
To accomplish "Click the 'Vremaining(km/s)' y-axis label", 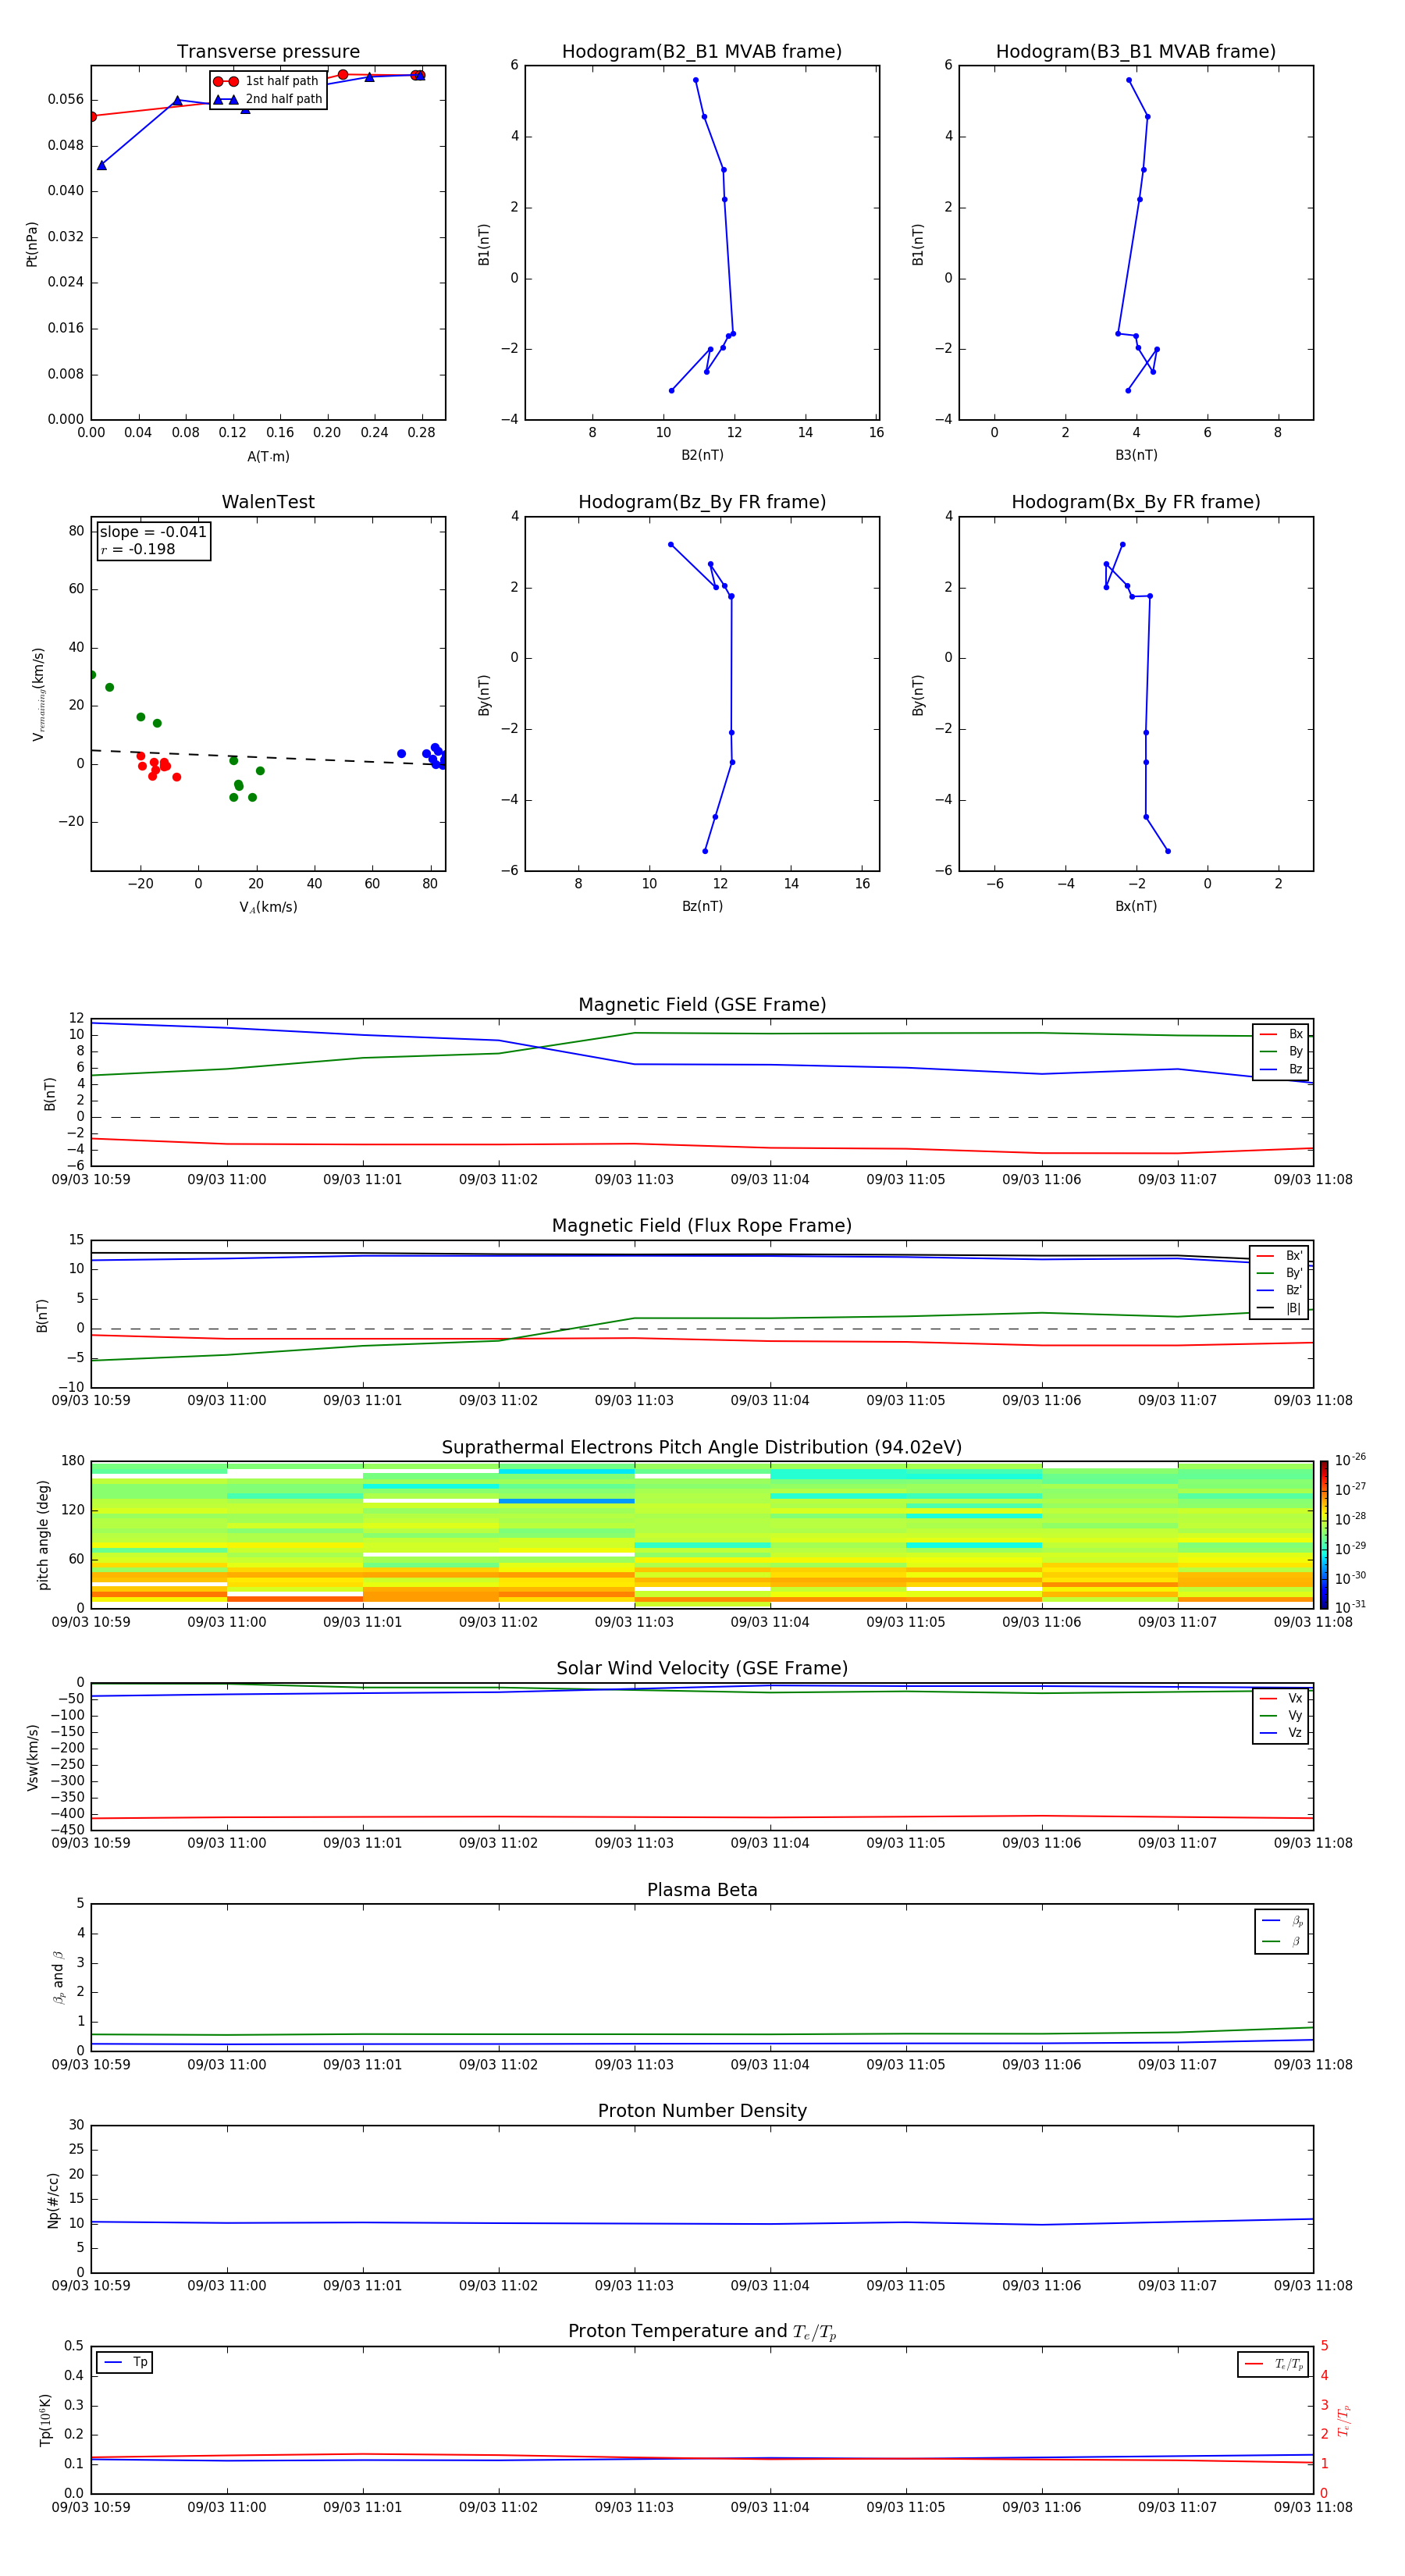I will coord(39,694).
